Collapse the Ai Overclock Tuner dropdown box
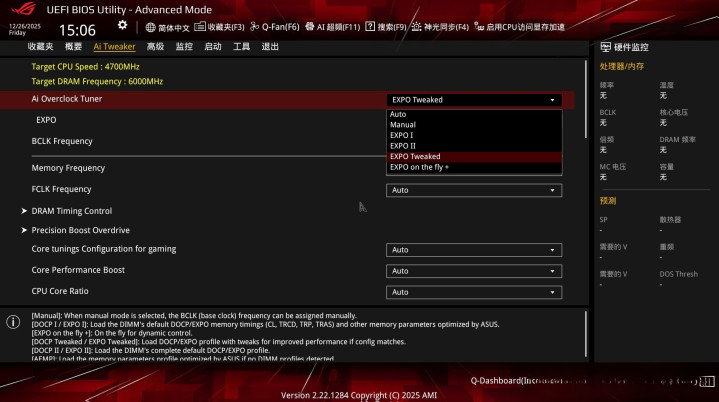 click(x=474, y=100)
